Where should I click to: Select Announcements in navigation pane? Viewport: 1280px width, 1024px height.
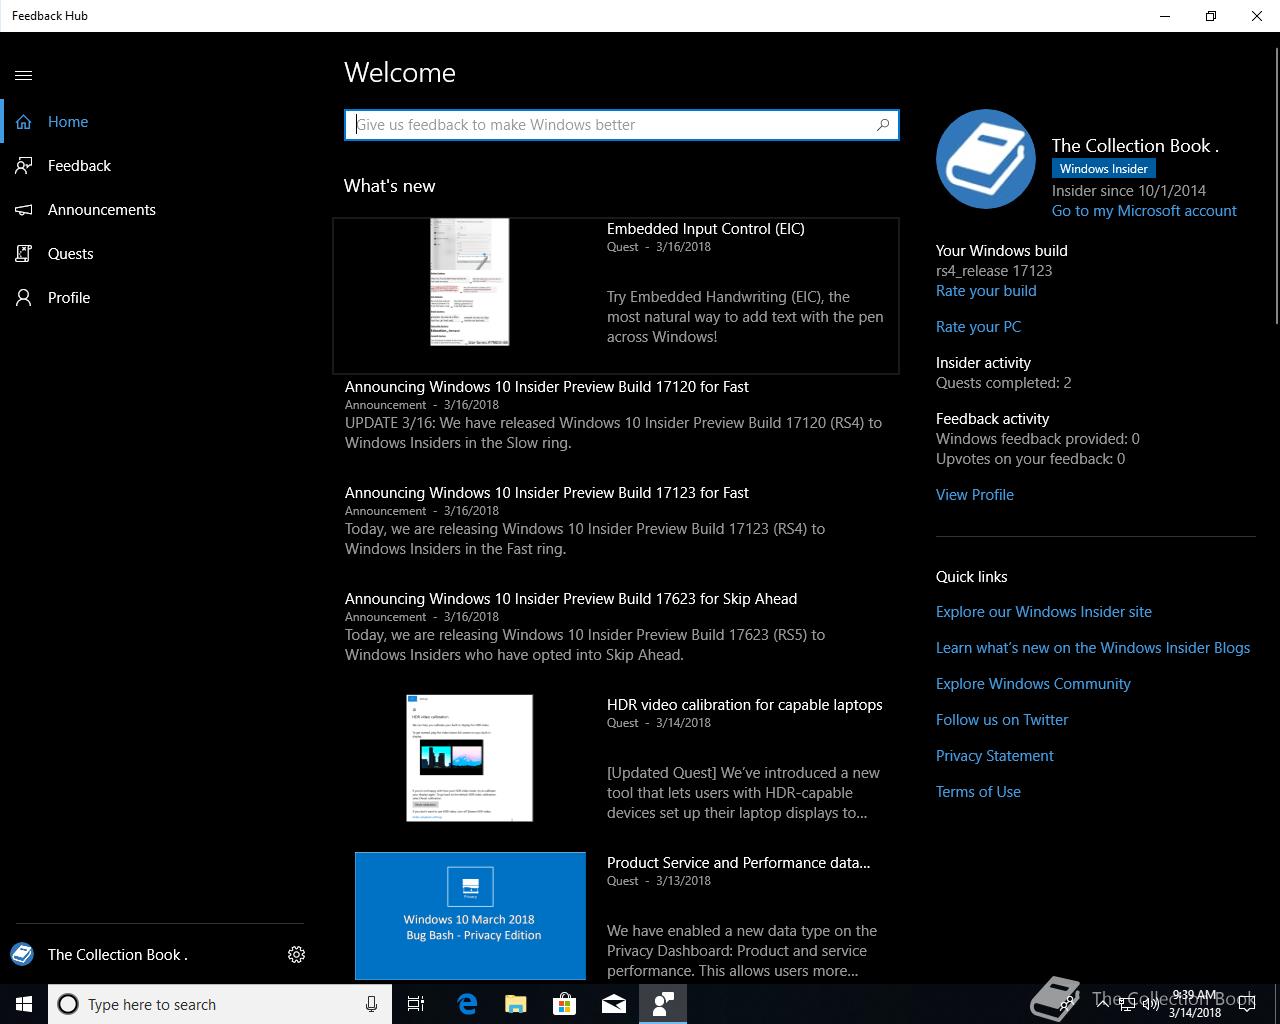click(x=160, y=210)
